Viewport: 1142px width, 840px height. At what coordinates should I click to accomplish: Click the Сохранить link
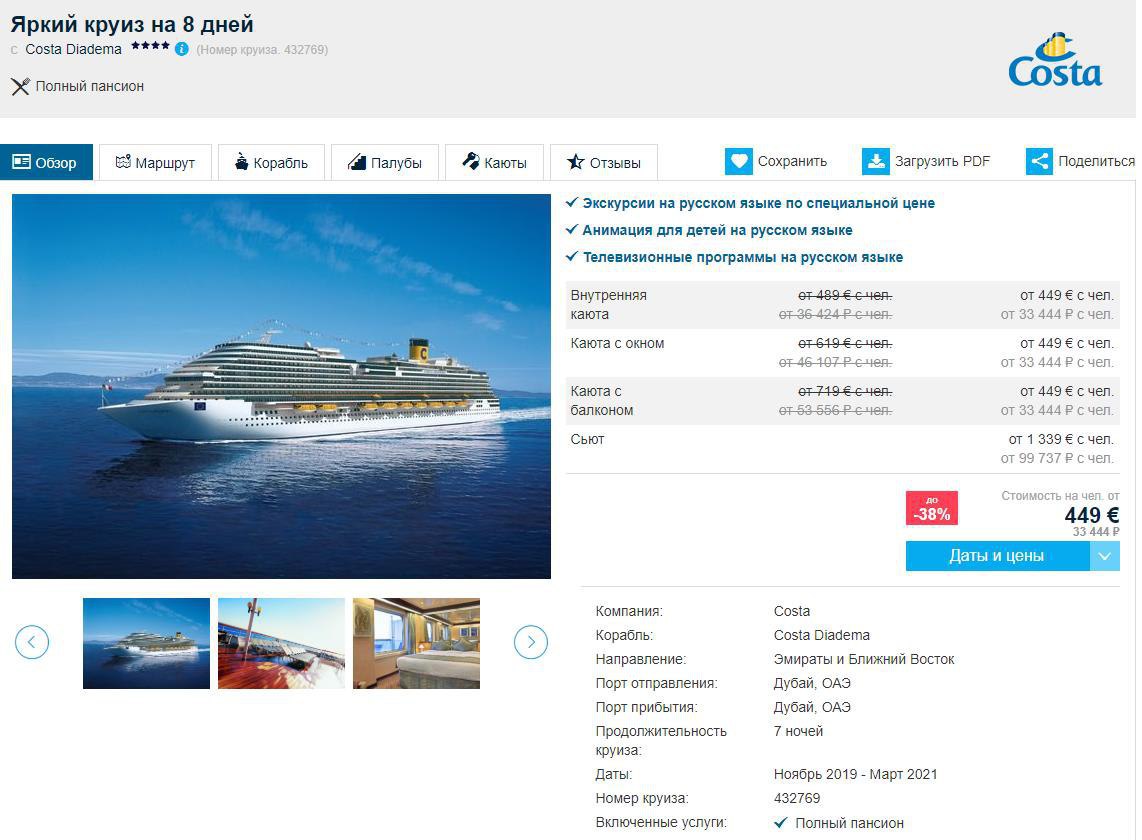click(792, 161)
